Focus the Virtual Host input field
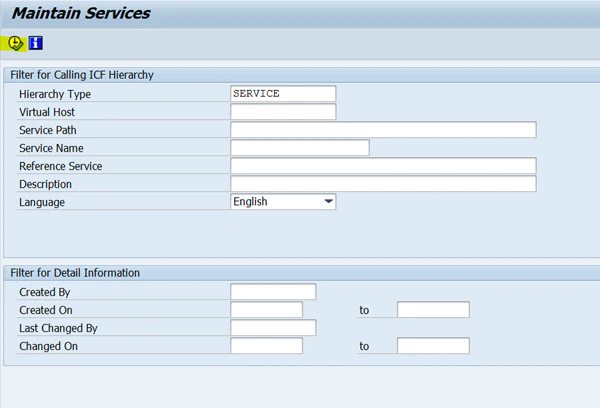The image size is (600, 408). coord(283,112)
